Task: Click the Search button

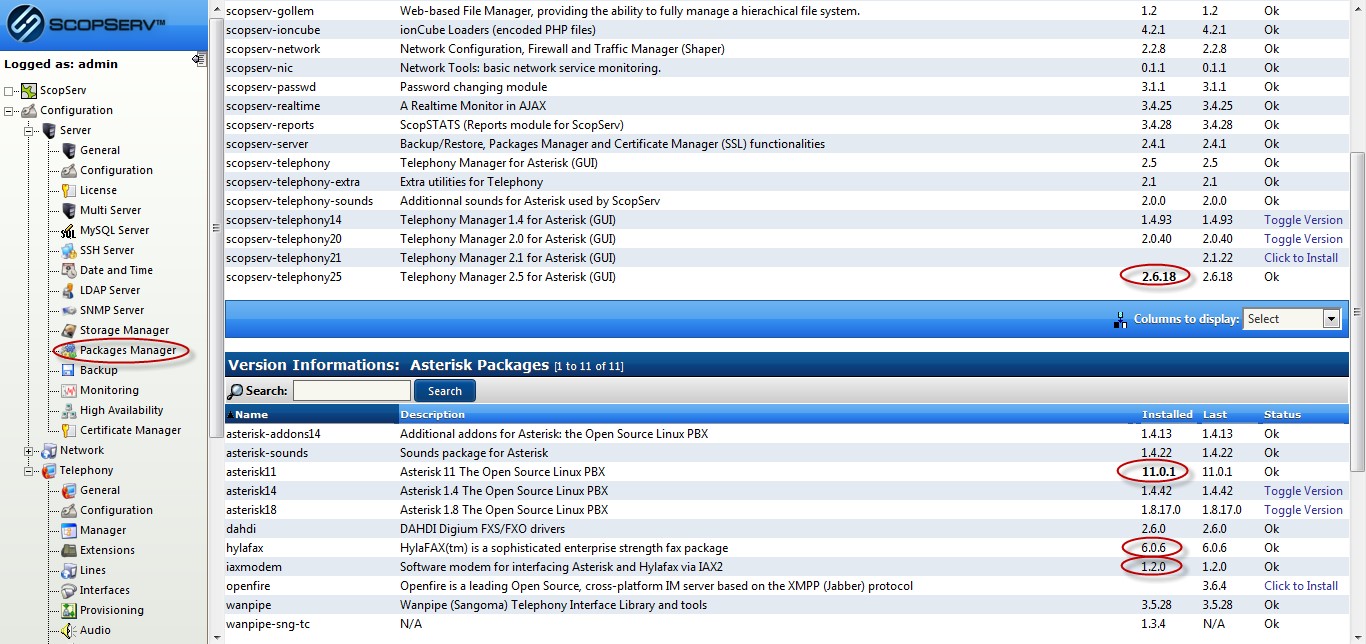Action: point(445,391)
